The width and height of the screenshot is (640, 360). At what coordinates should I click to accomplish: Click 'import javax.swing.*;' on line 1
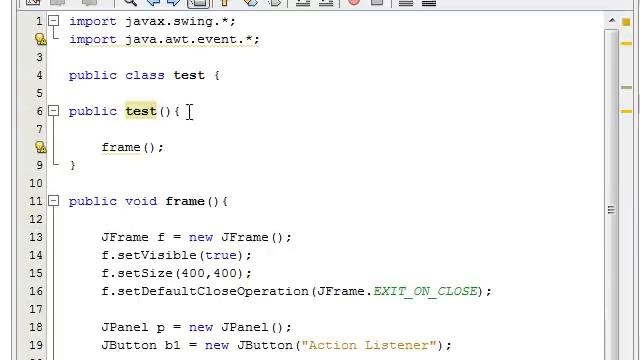[x=152, y=22]
